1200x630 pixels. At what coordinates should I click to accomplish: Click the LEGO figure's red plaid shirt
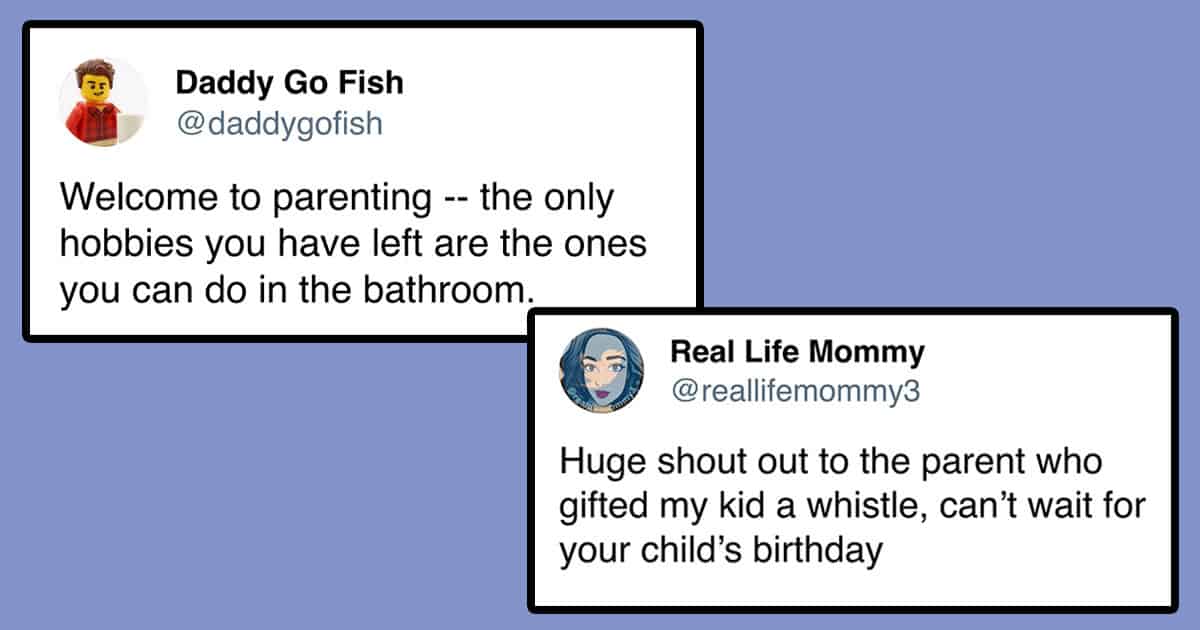[96, 124]
